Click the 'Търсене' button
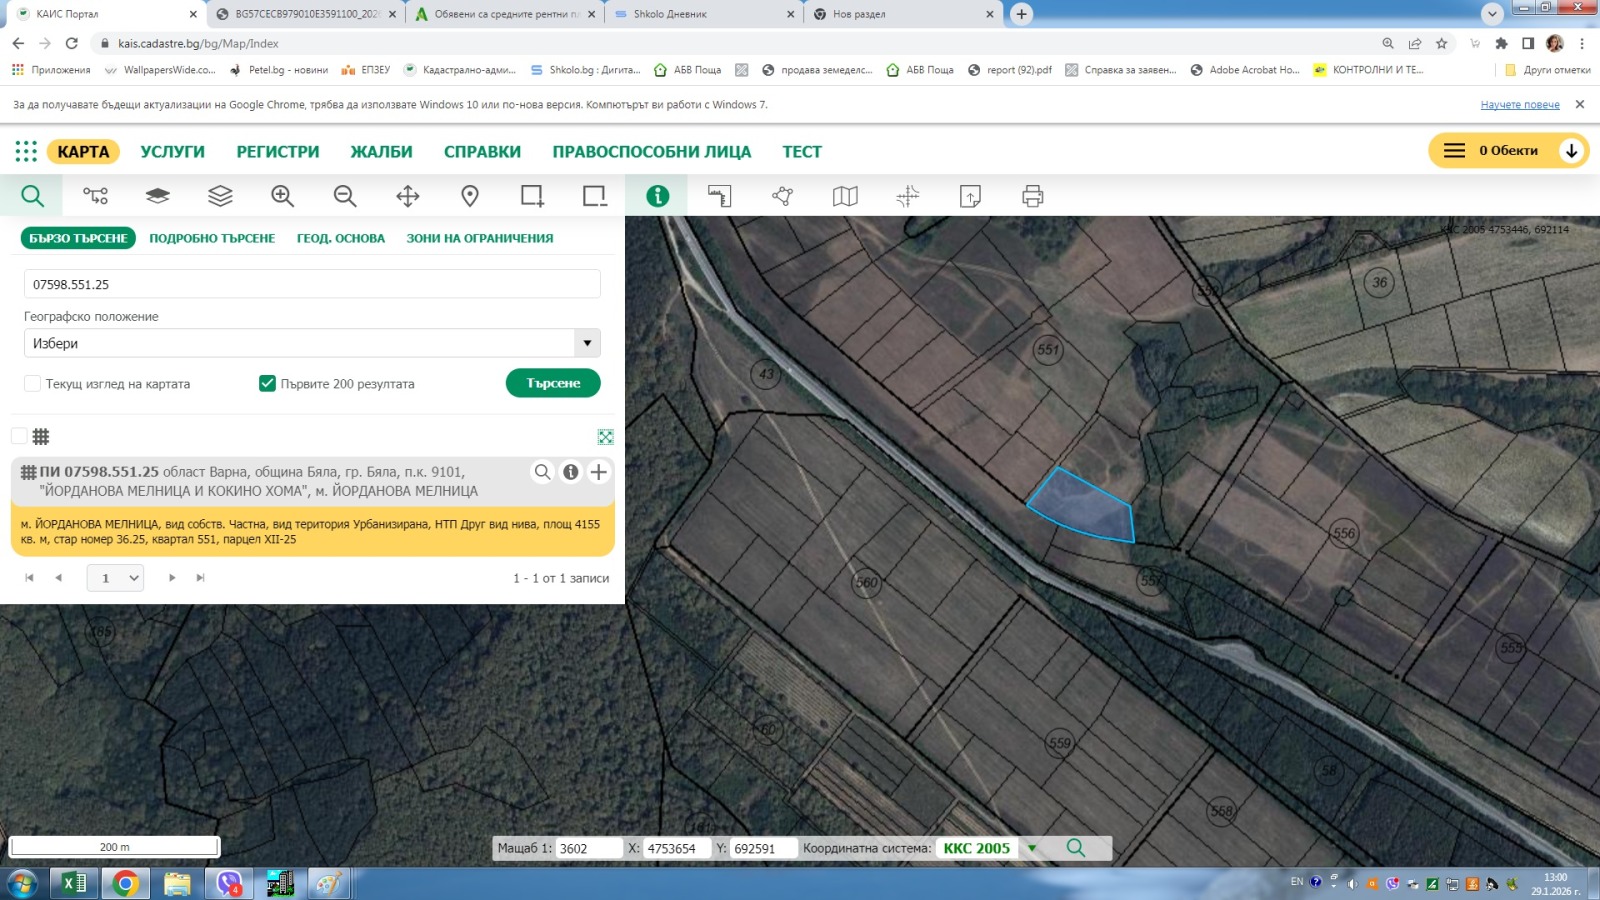Screen dimensions: 1600x900 pos(552,383)
